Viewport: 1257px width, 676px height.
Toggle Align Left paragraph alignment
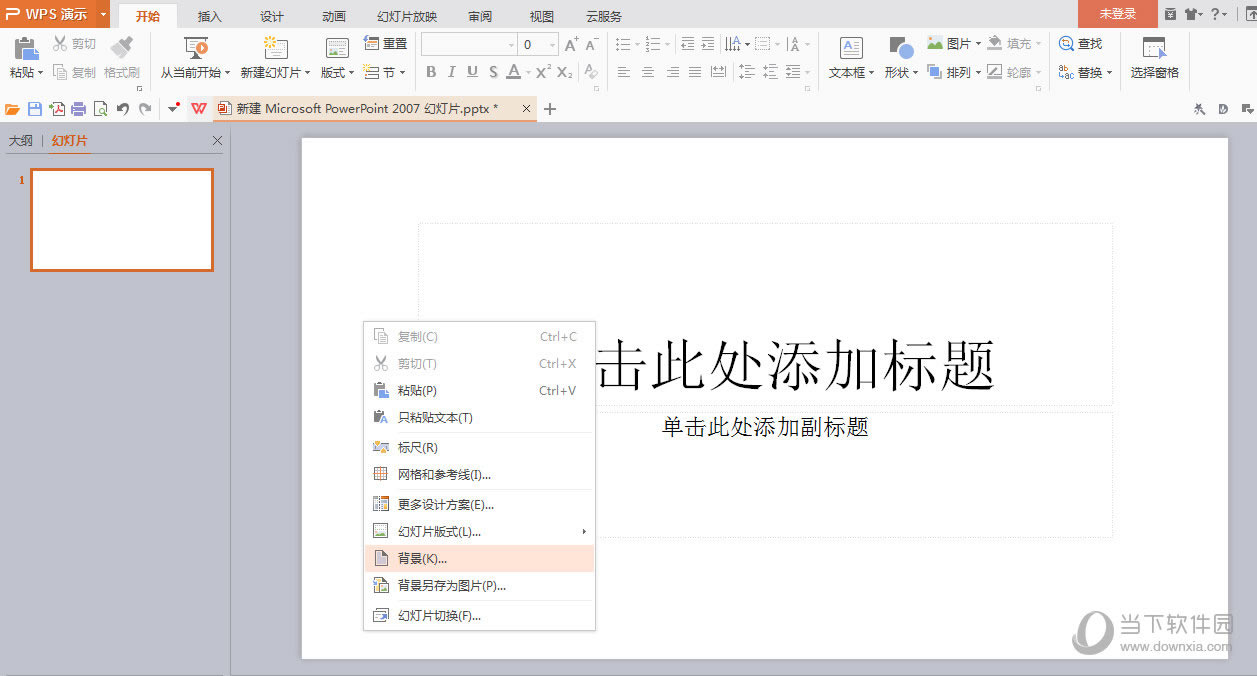(624, 72)
